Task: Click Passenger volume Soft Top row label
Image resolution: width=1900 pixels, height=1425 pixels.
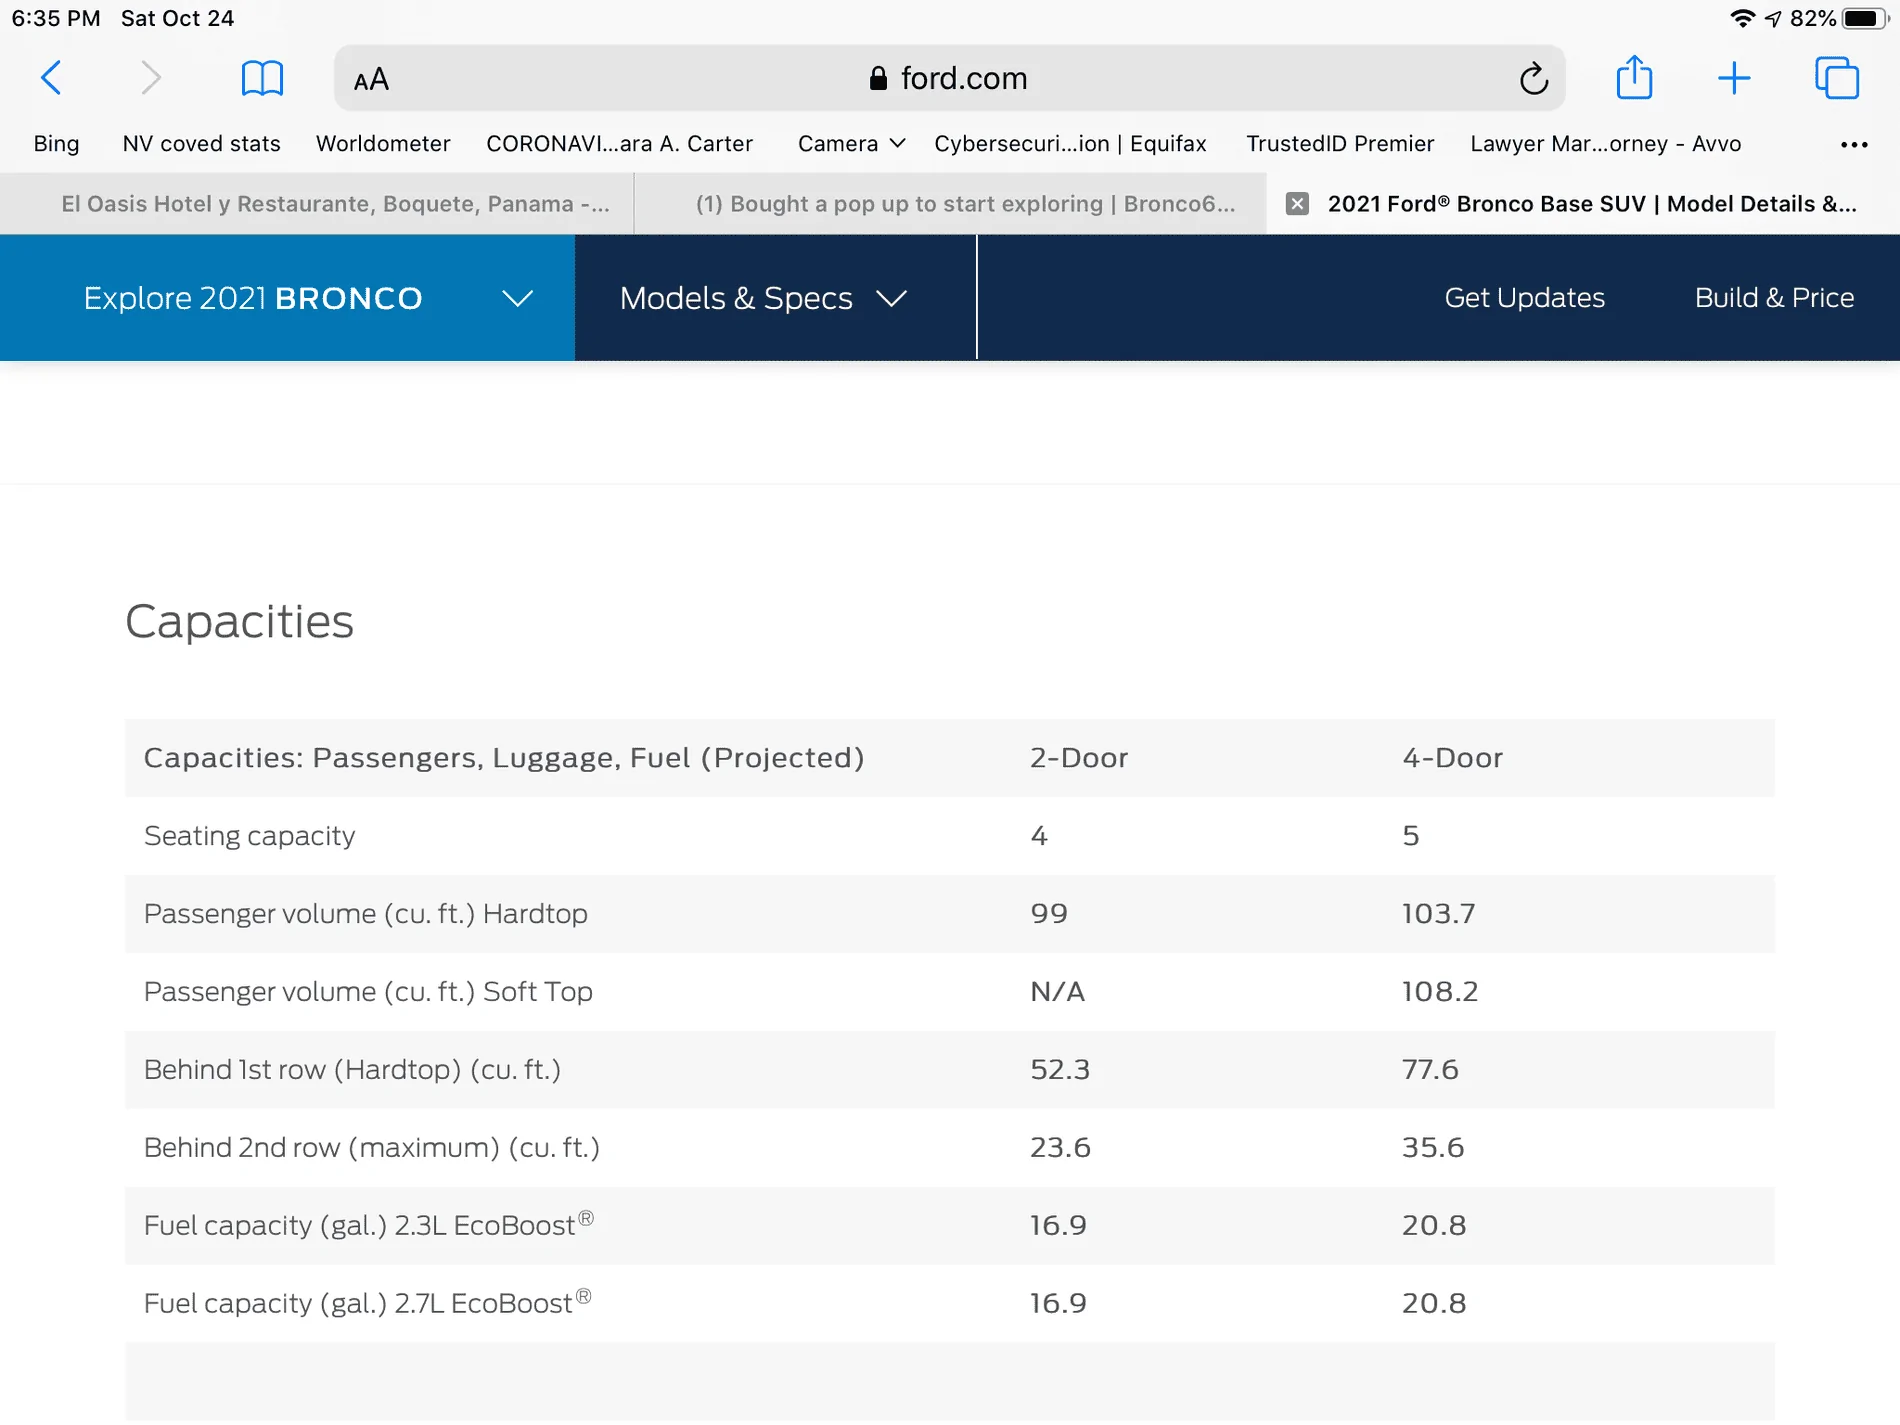Action: 368,992
